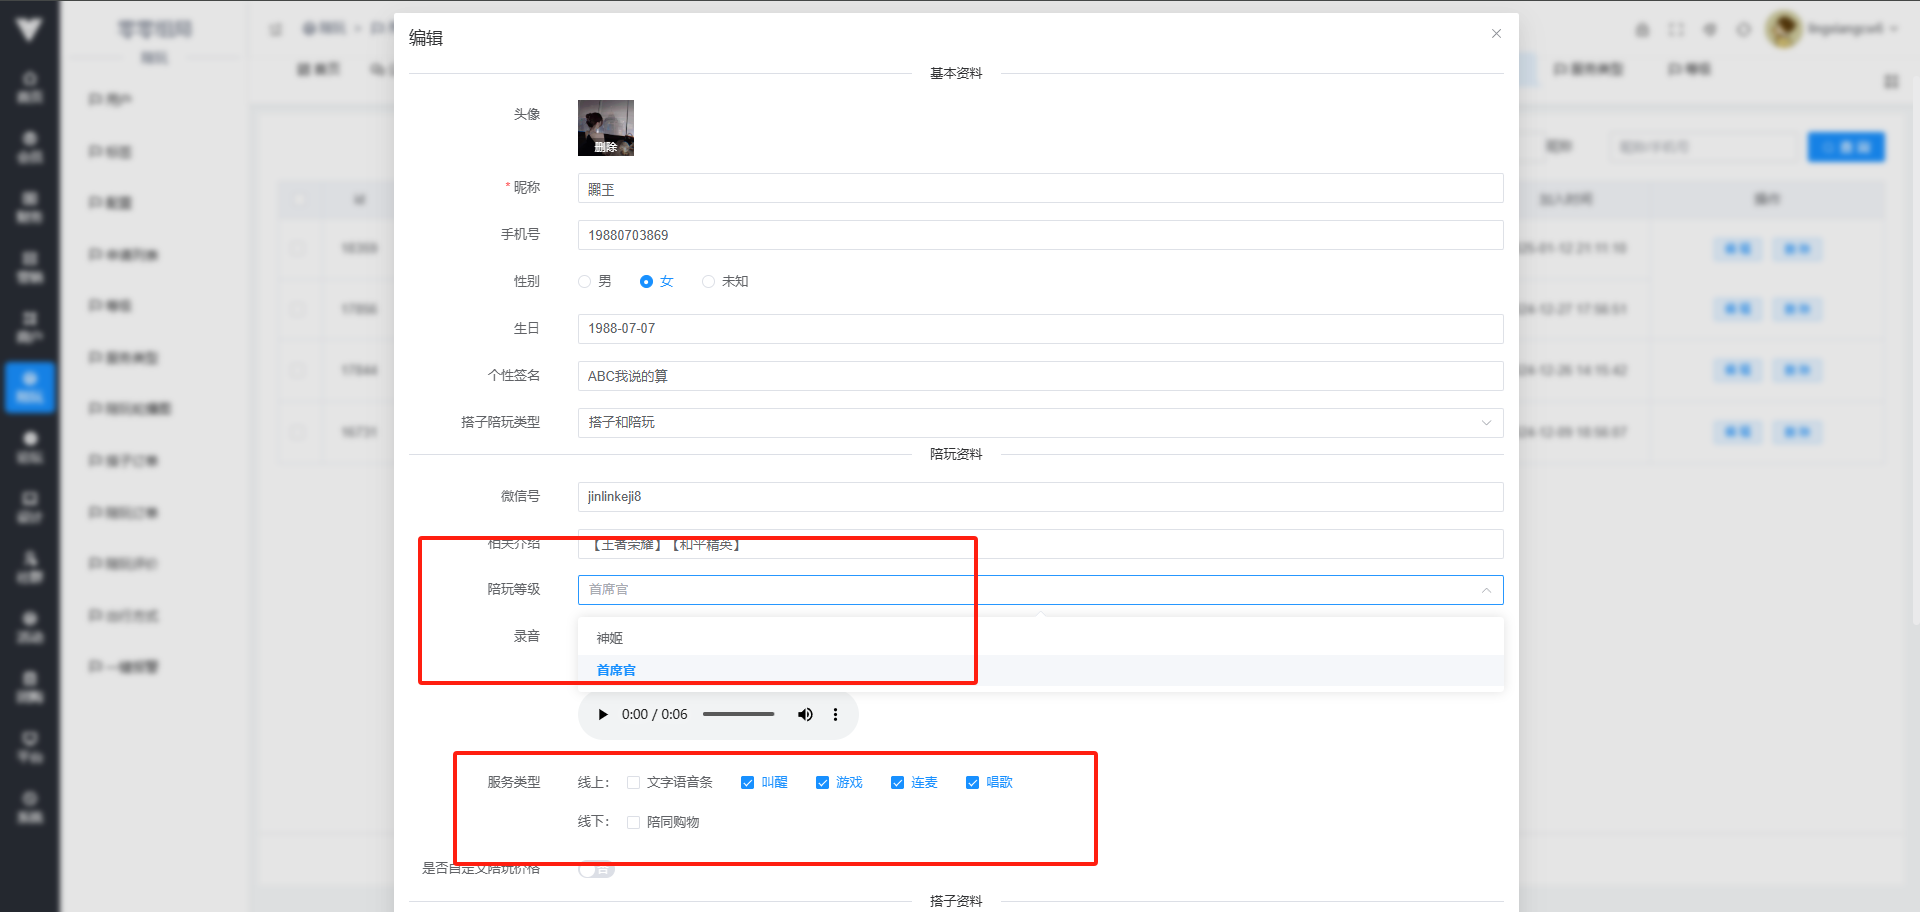Click the 微信号 text field
Image resolution: width=1920 pixels, height=912 pixels.
tap(1040, 497)
